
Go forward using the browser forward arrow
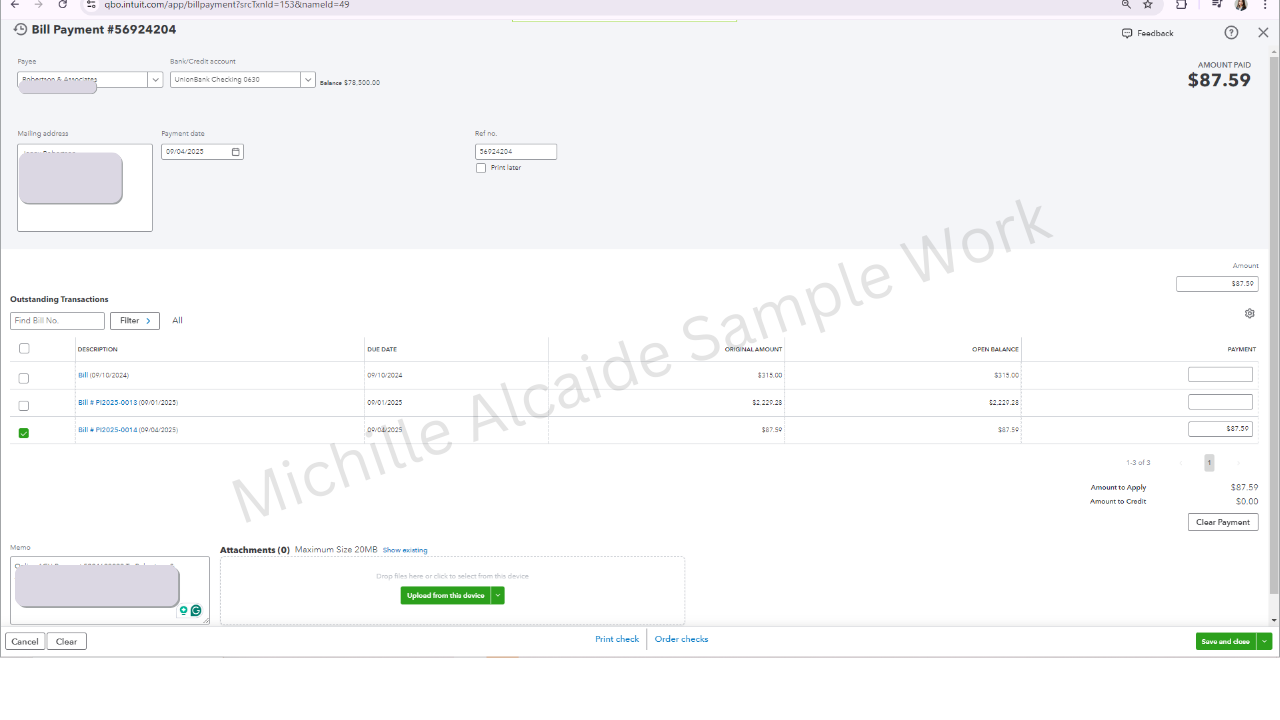(x=39, y=5)
